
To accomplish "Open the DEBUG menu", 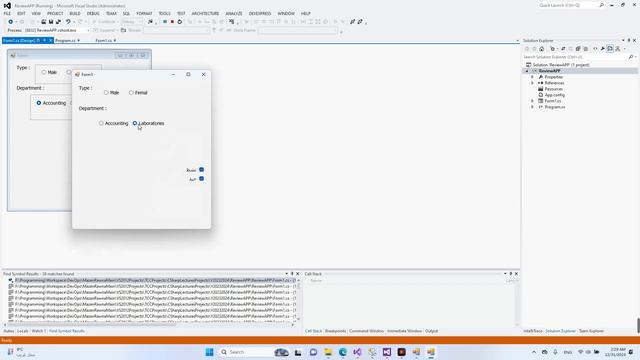I will point(93,13).
